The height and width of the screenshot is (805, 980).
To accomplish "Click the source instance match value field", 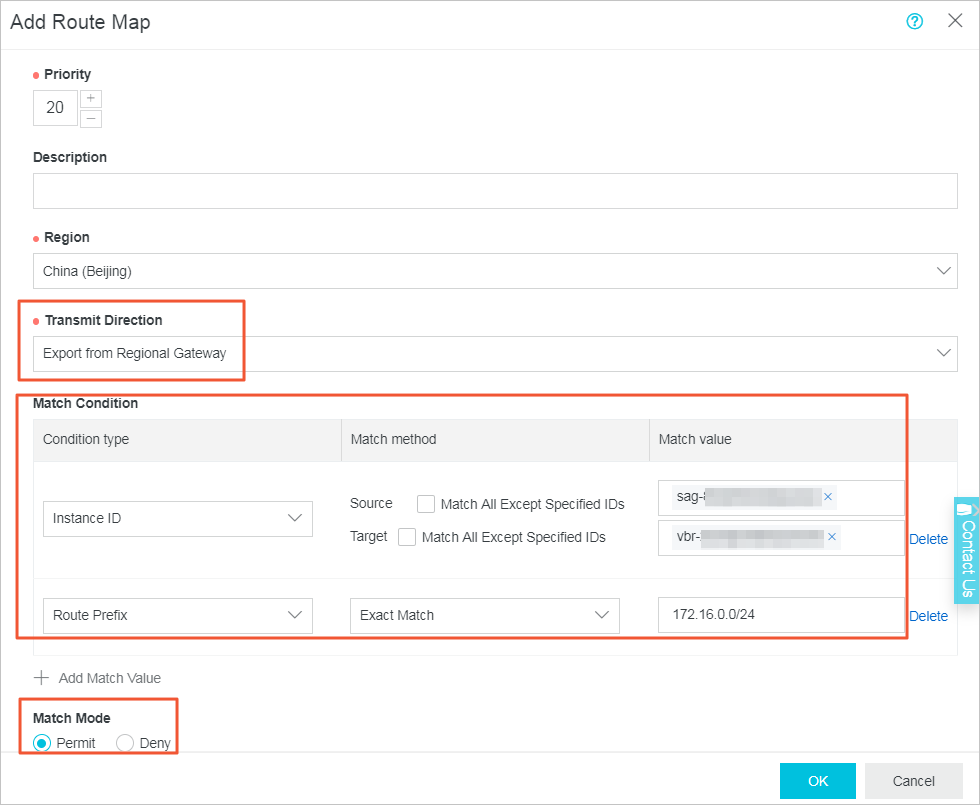I will (x=781, y=498).
